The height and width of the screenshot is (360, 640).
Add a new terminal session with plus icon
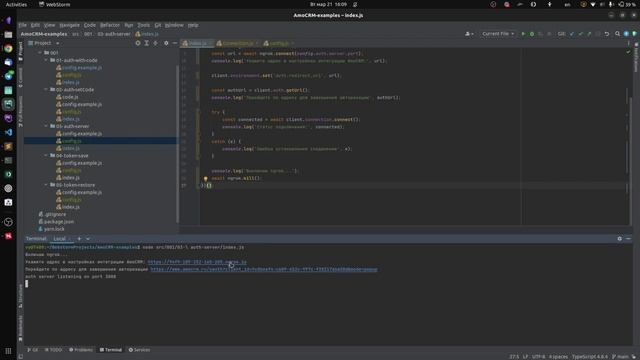79,239
